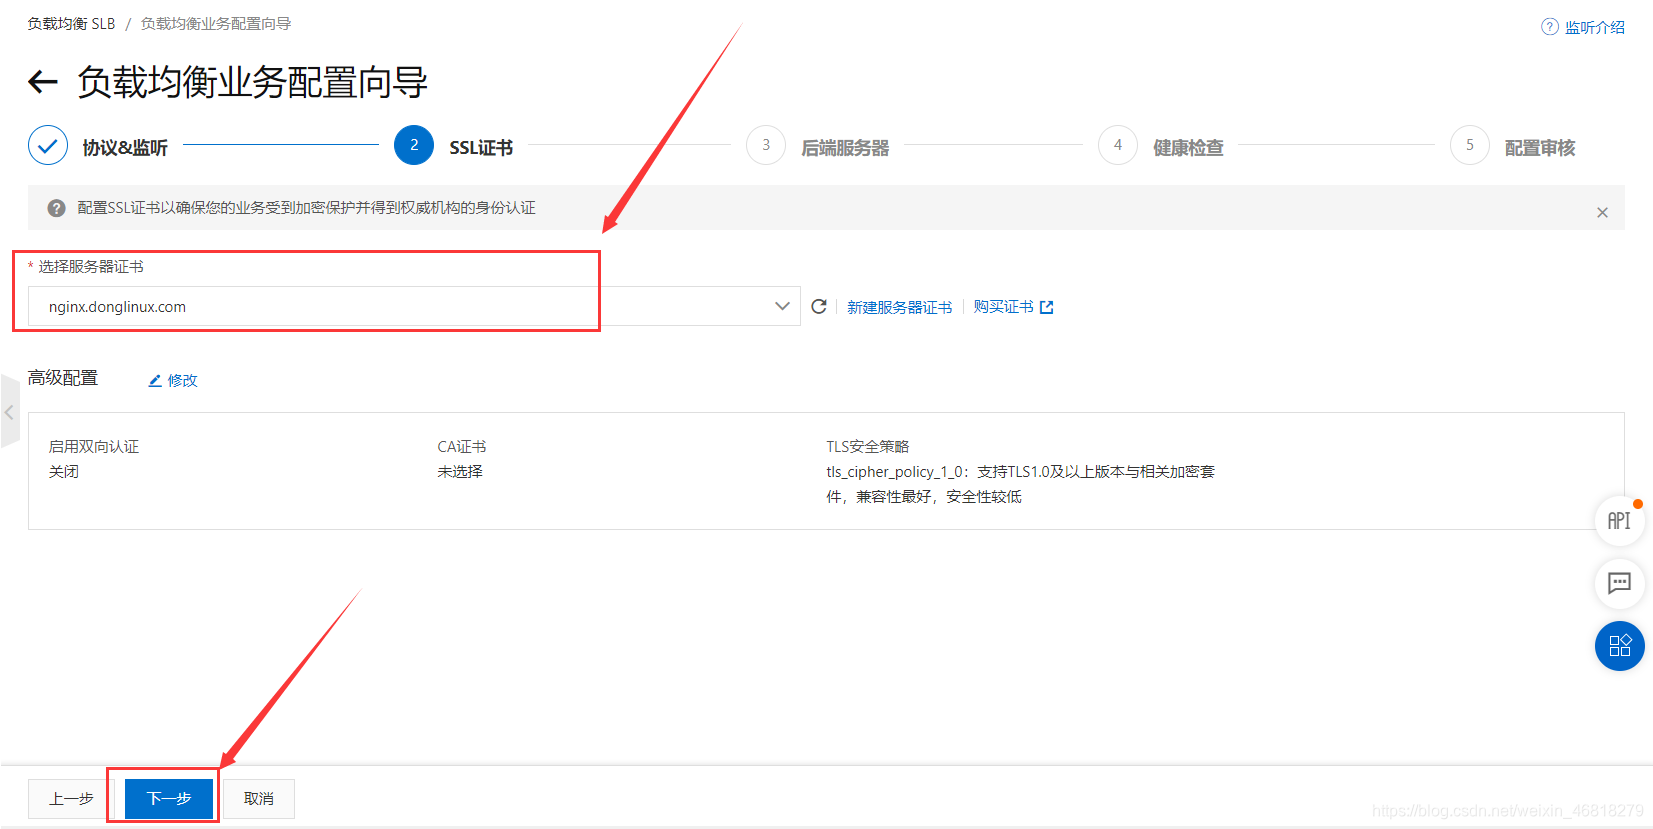Open the blue apps grid floating button

(x=1619, y=646)
